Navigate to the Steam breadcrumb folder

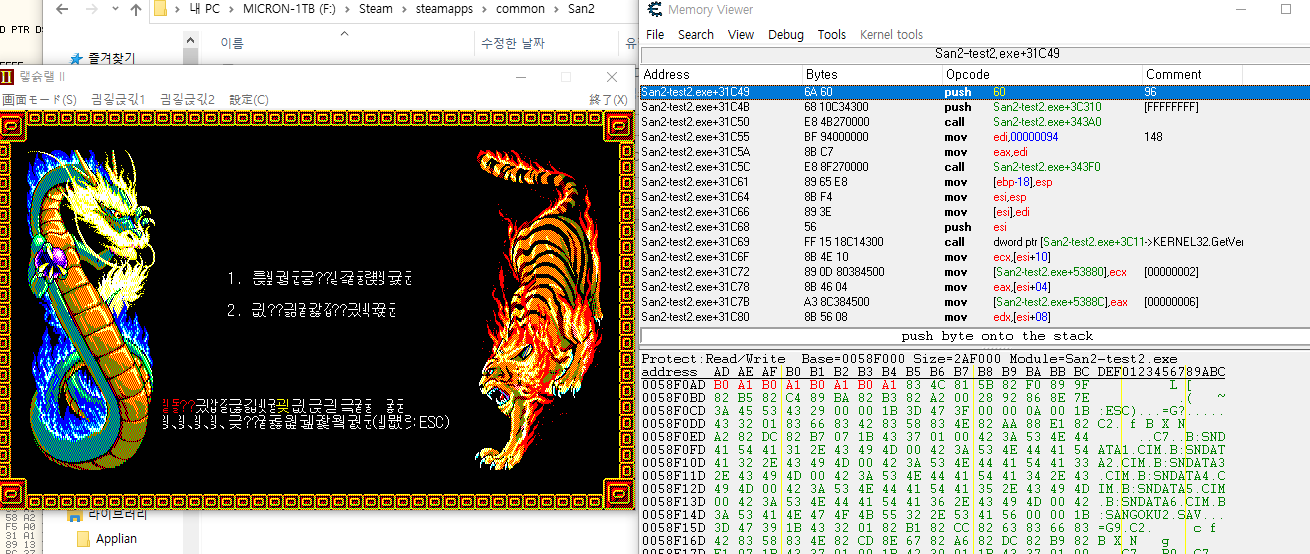coord(376,9)
